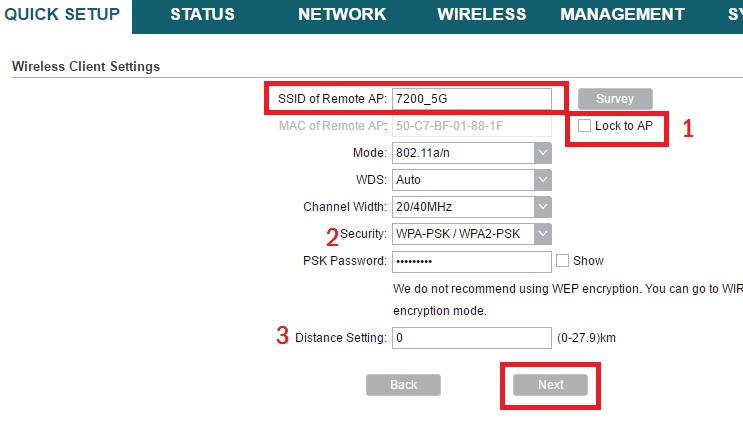Click the Wireless Client Settings heading
Screen dimensions: 743x444
tap(85, 67)
